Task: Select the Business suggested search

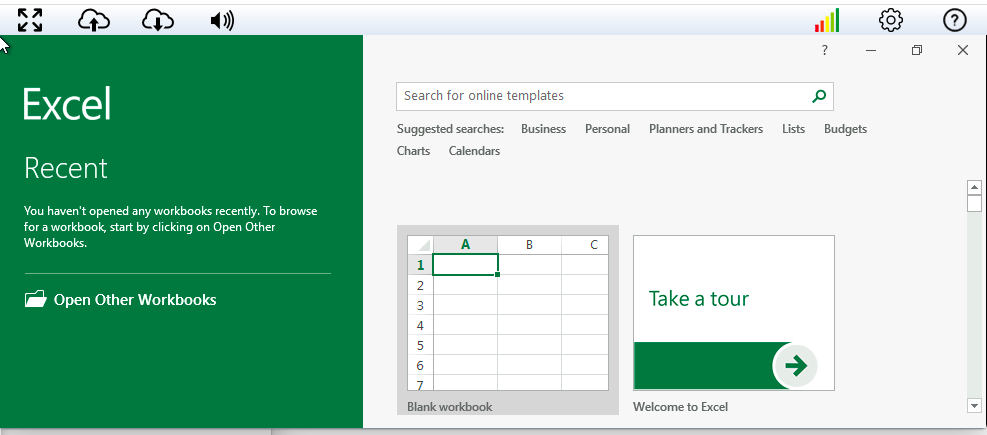Action: click(x=543, y=129)
